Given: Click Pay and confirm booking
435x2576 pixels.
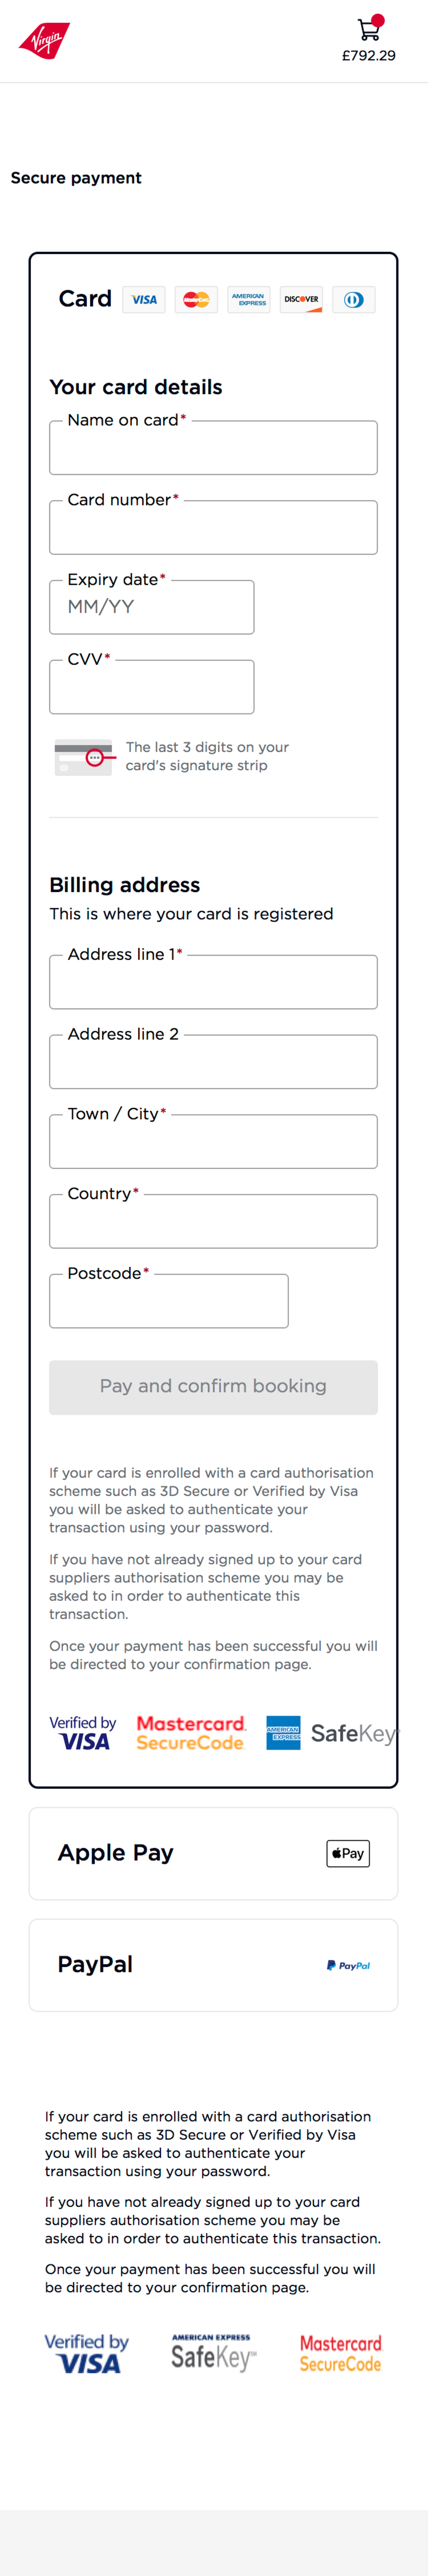Looking at the screenshot, I should 213,1387.
